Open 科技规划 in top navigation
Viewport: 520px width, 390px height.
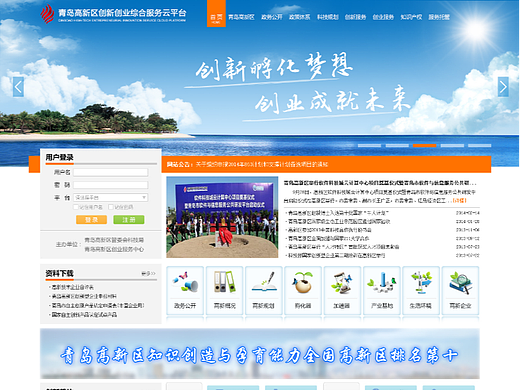click(x=327, y=17)
